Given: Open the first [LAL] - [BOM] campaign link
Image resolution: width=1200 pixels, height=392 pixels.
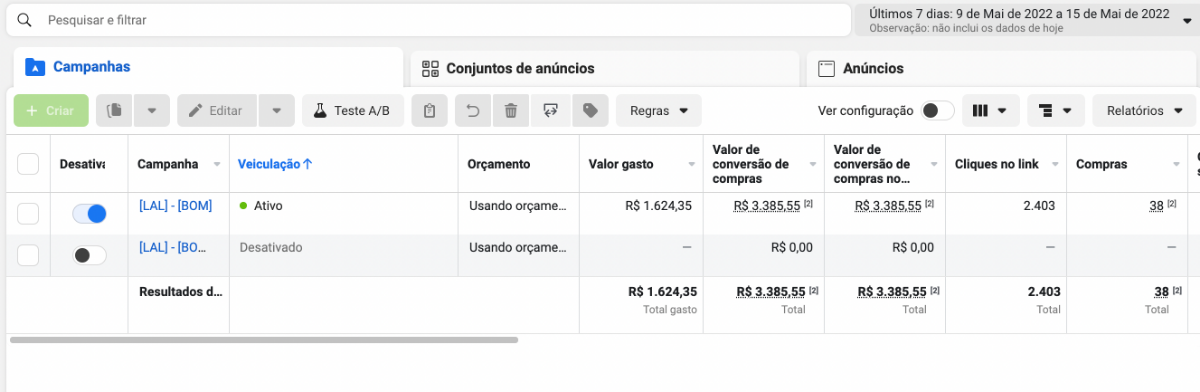Looking at the screenshot, I should [175, 205].
